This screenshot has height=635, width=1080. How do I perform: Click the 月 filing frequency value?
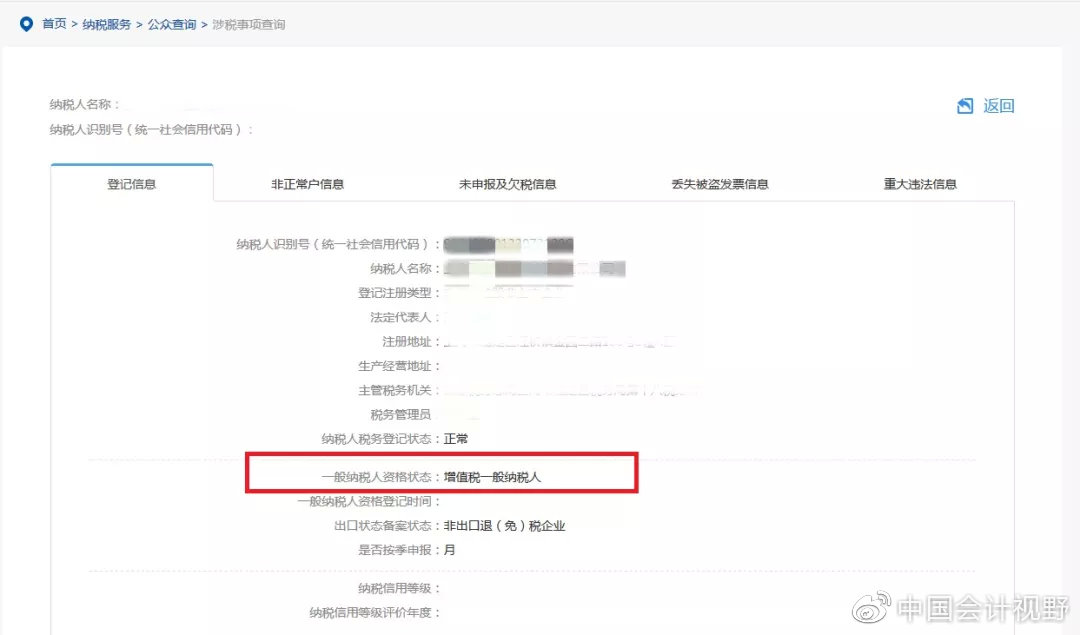pos(448,549)
